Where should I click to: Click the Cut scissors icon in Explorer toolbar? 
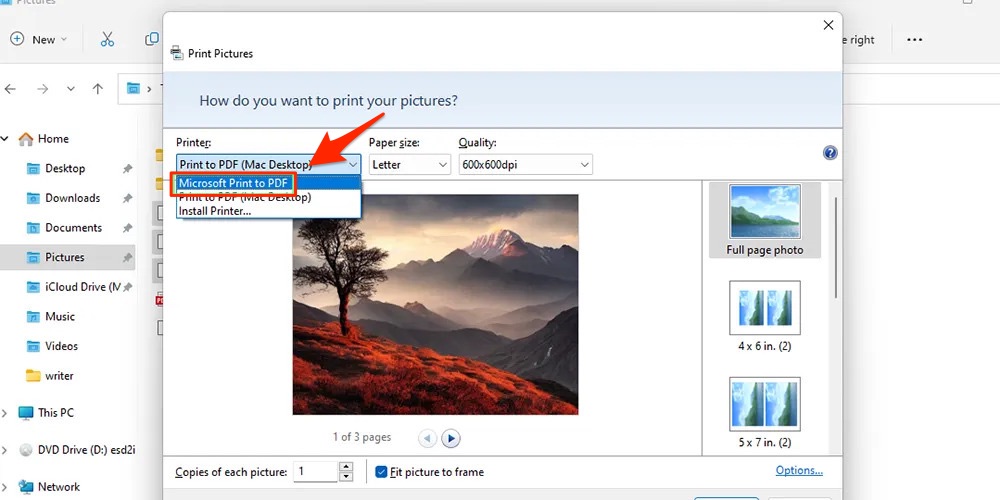tap(107, 40)
